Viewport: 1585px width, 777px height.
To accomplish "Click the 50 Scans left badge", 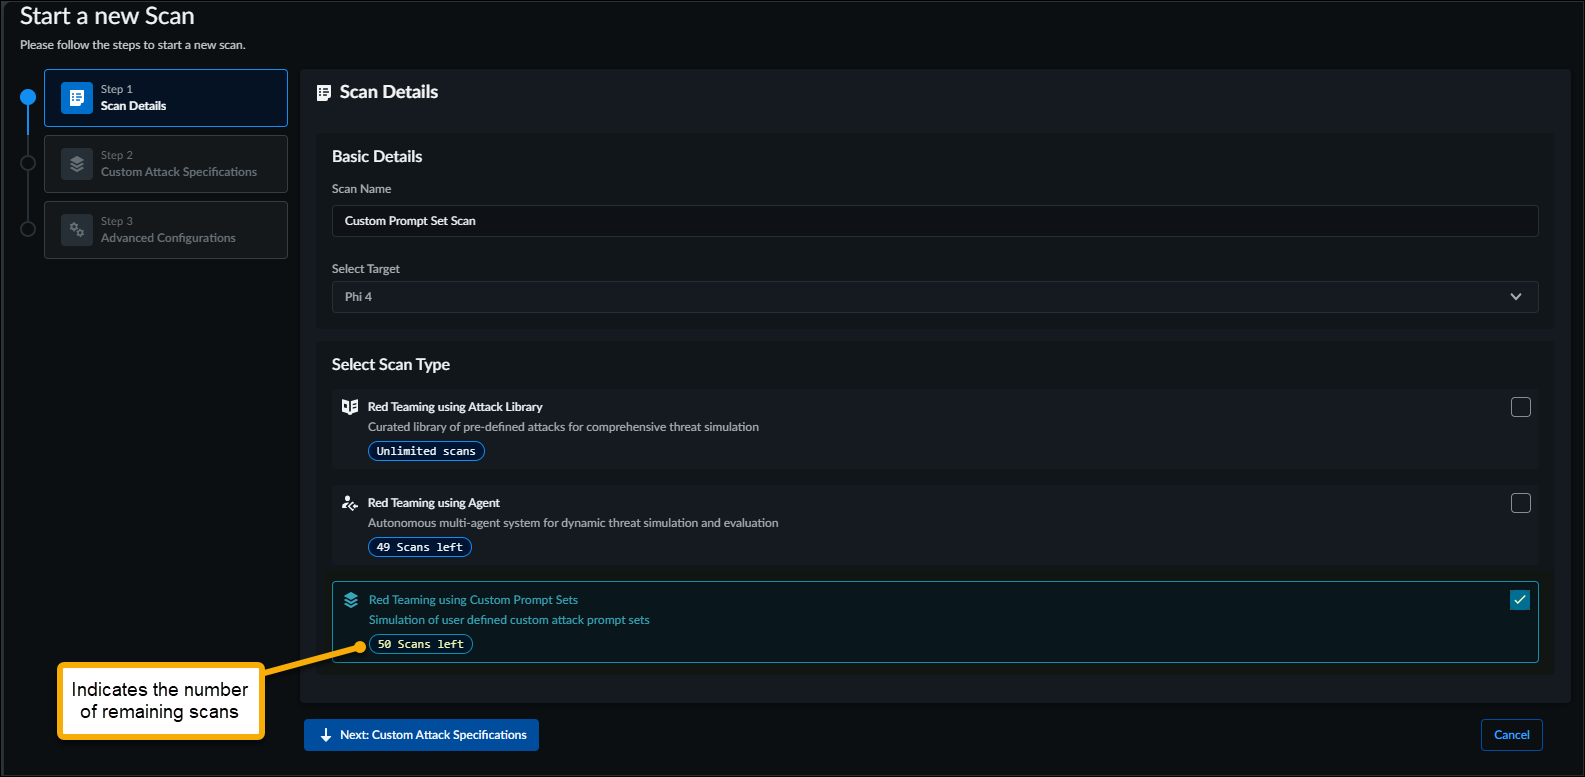I will 421,645.
